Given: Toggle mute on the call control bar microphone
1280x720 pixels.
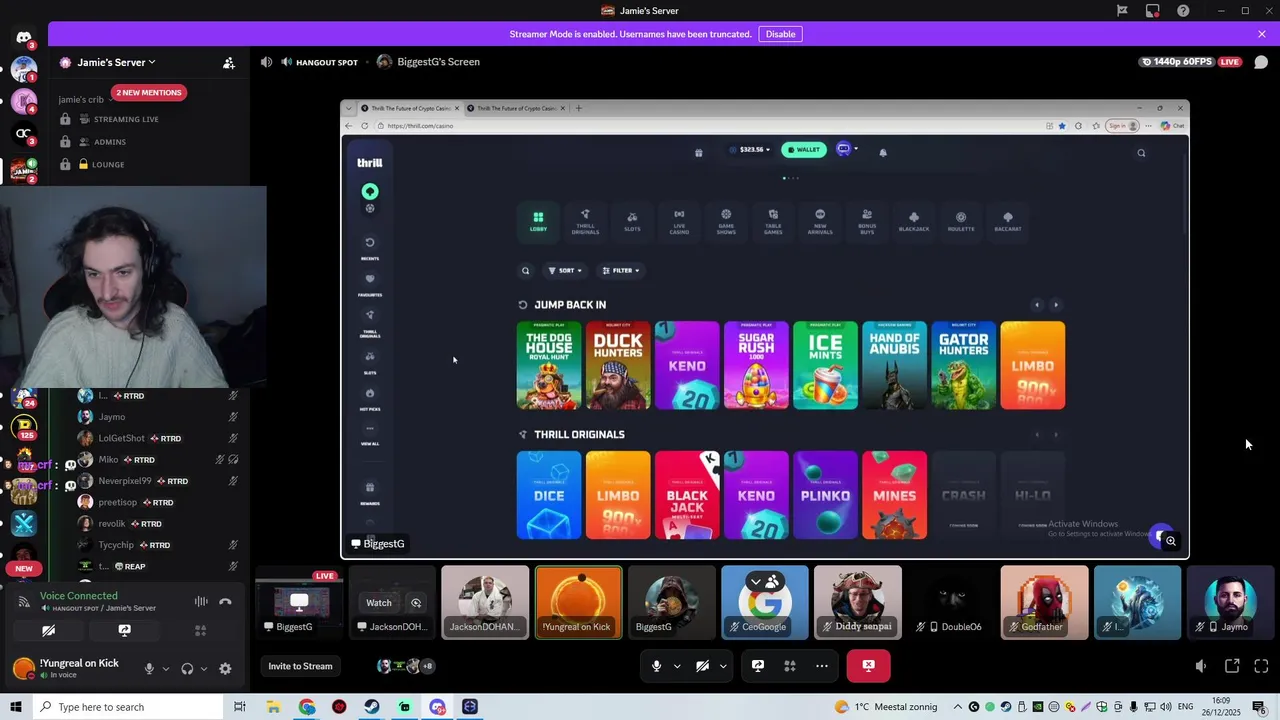Looking at the screenshot, I should 656,666.
